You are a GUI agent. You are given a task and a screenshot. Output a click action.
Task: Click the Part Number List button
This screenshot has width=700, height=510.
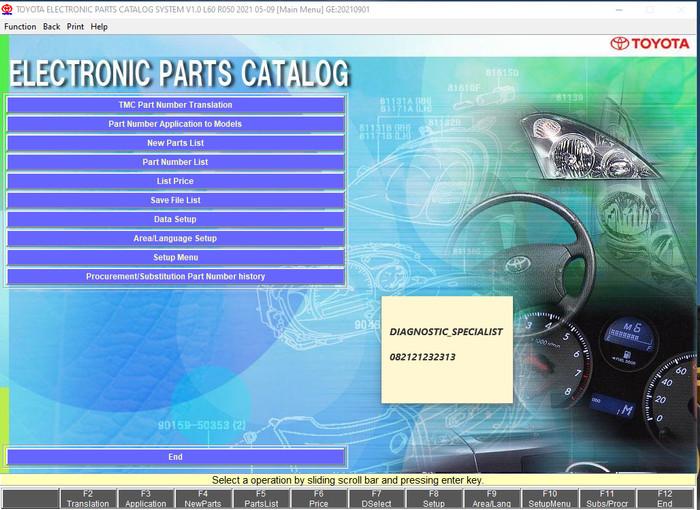tap(175, 162)
